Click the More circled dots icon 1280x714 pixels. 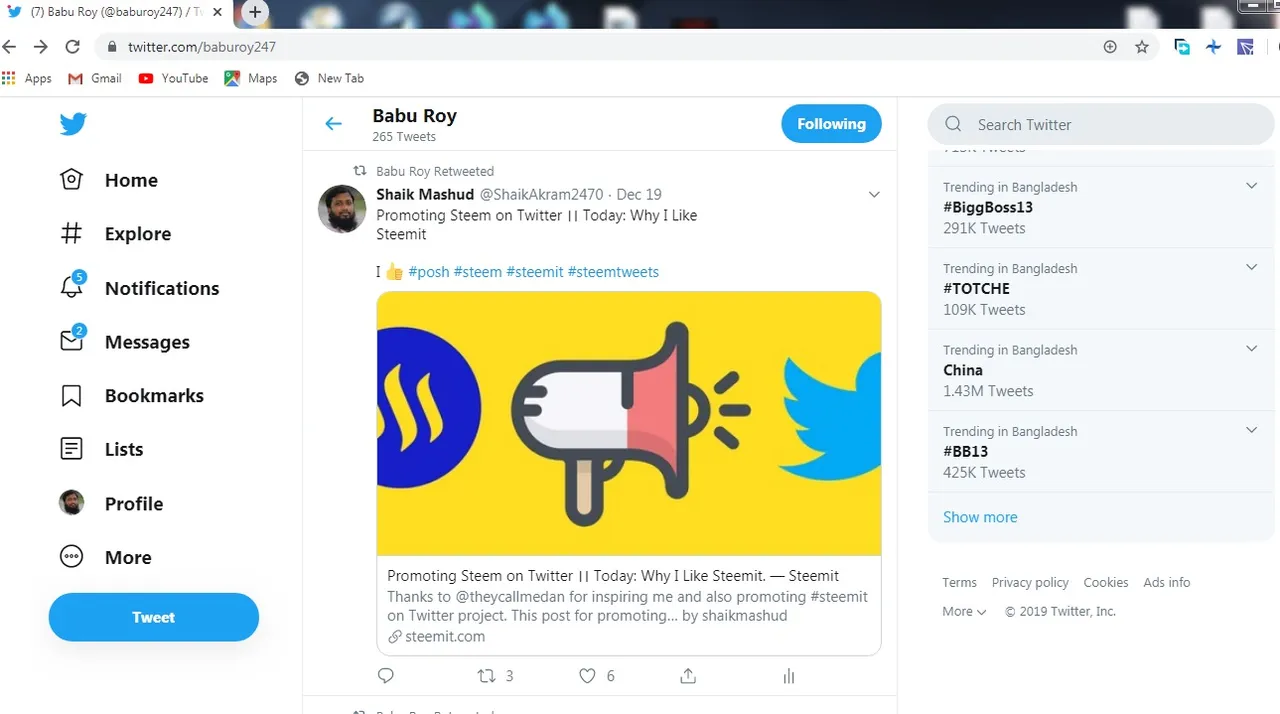coord(71,557)
